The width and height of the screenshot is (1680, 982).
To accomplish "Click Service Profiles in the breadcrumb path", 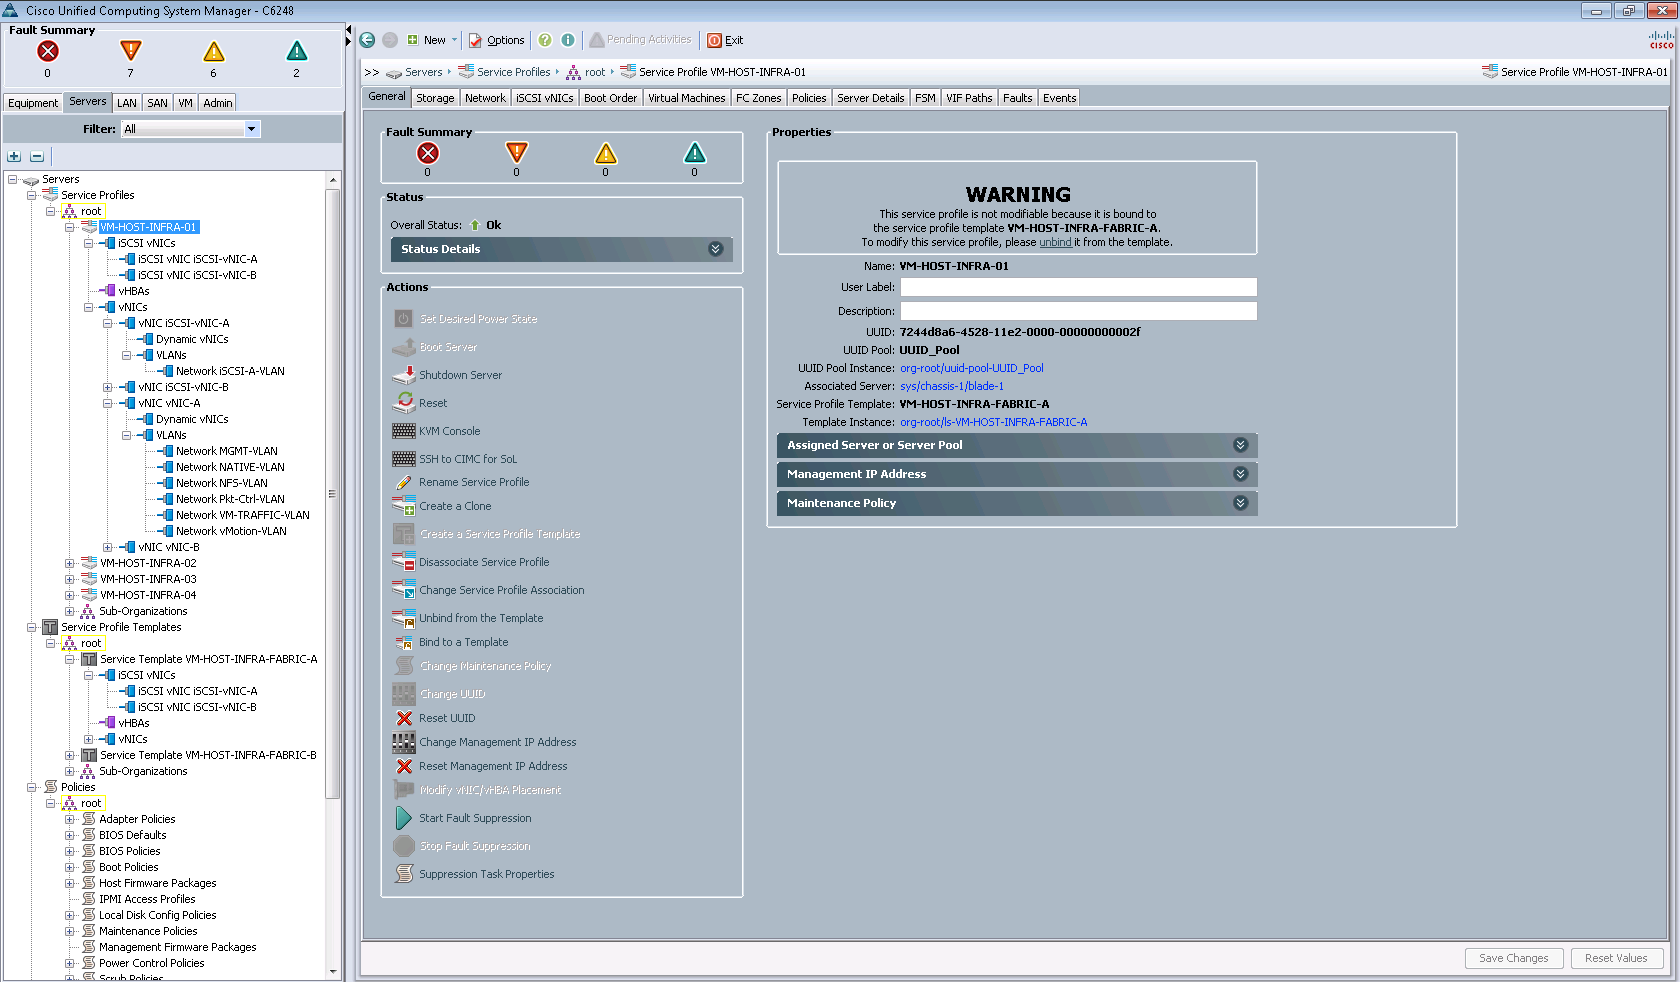I will (514, 72).
